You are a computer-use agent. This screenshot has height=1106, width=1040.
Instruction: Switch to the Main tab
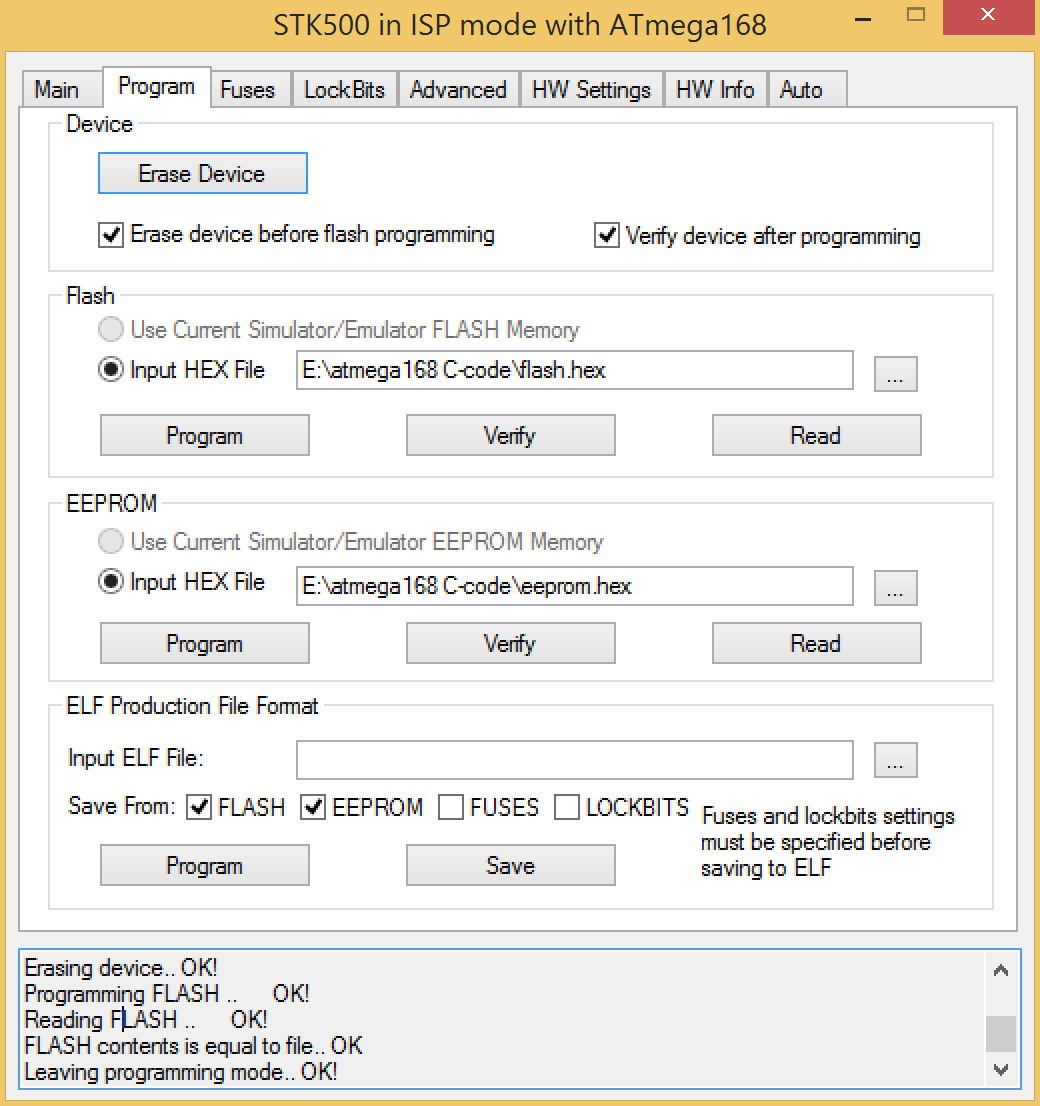click(62, 90)
